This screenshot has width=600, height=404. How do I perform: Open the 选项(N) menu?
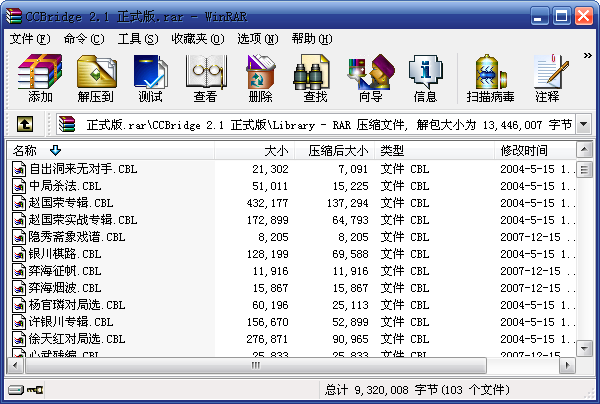pyautogui.click(x=258, y=39)
